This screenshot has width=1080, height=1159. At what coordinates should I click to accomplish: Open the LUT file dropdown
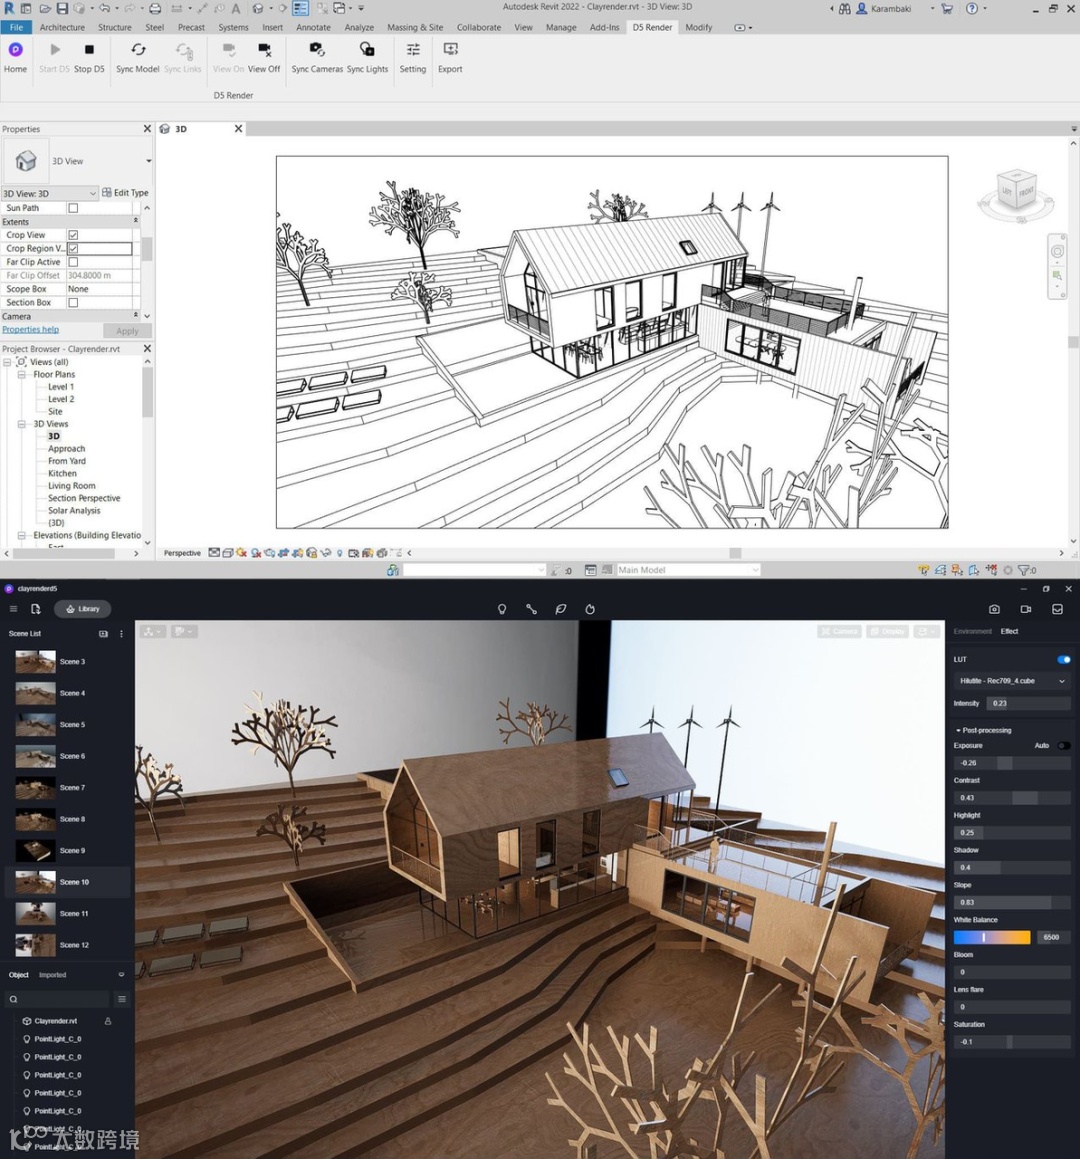tap(1011, 681)
